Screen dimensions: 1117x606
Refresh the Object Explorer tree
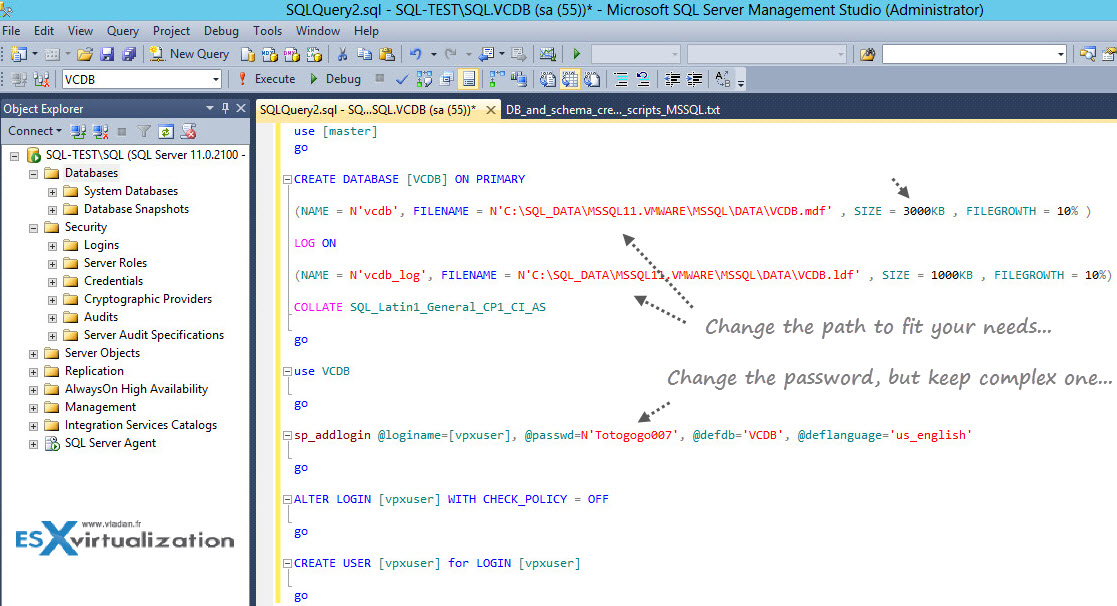coord(166,132)
